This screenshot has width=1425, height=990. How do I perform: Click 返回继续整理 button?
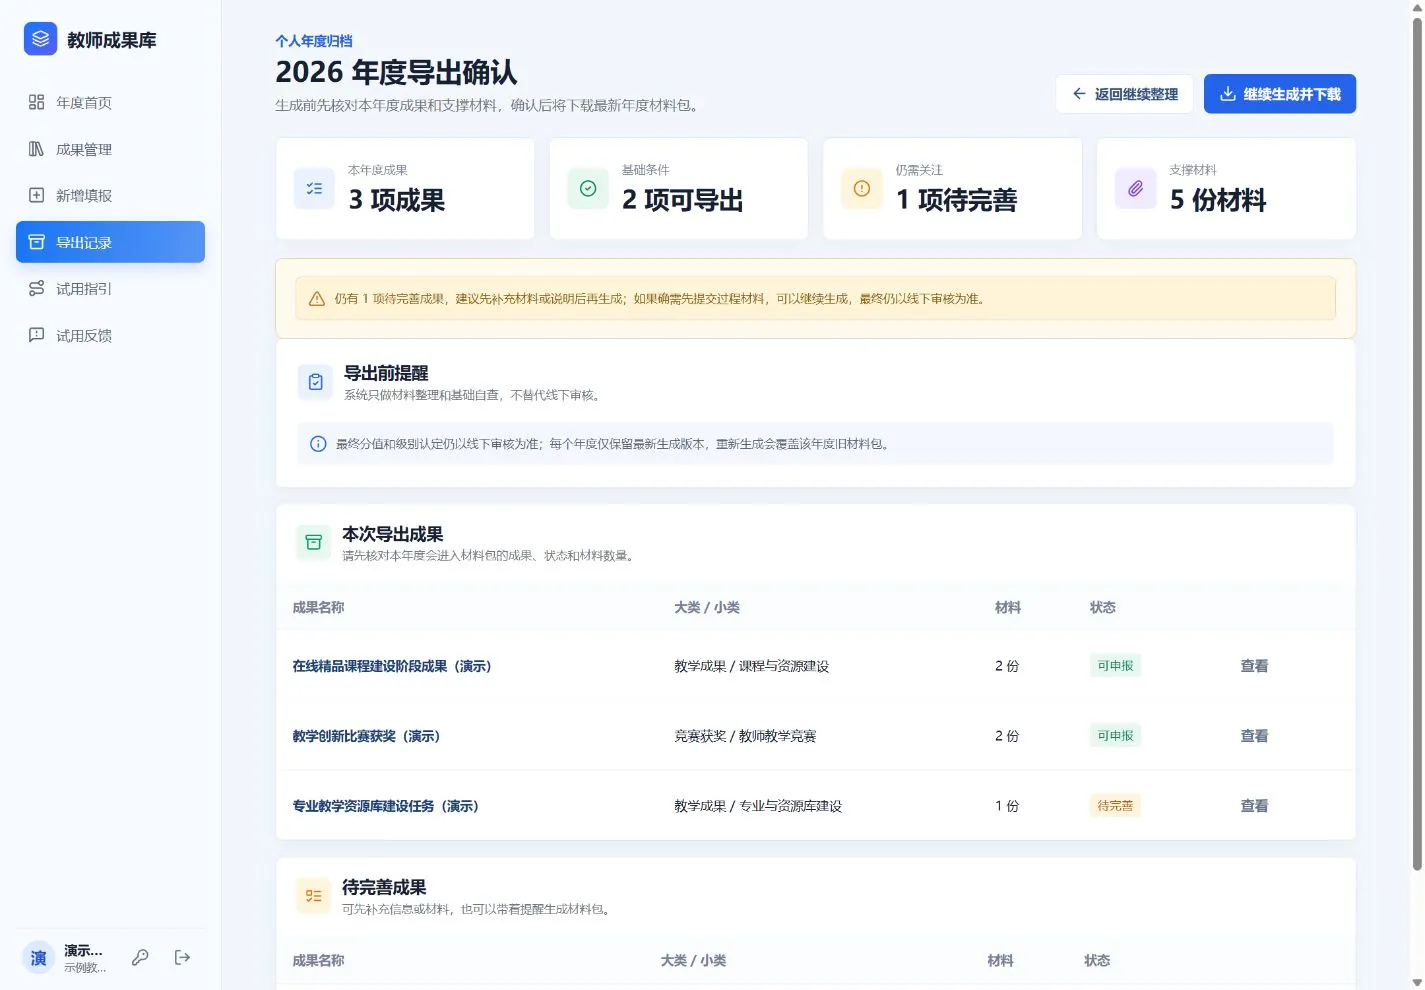pyautogui.click(x=1124, y=94)
